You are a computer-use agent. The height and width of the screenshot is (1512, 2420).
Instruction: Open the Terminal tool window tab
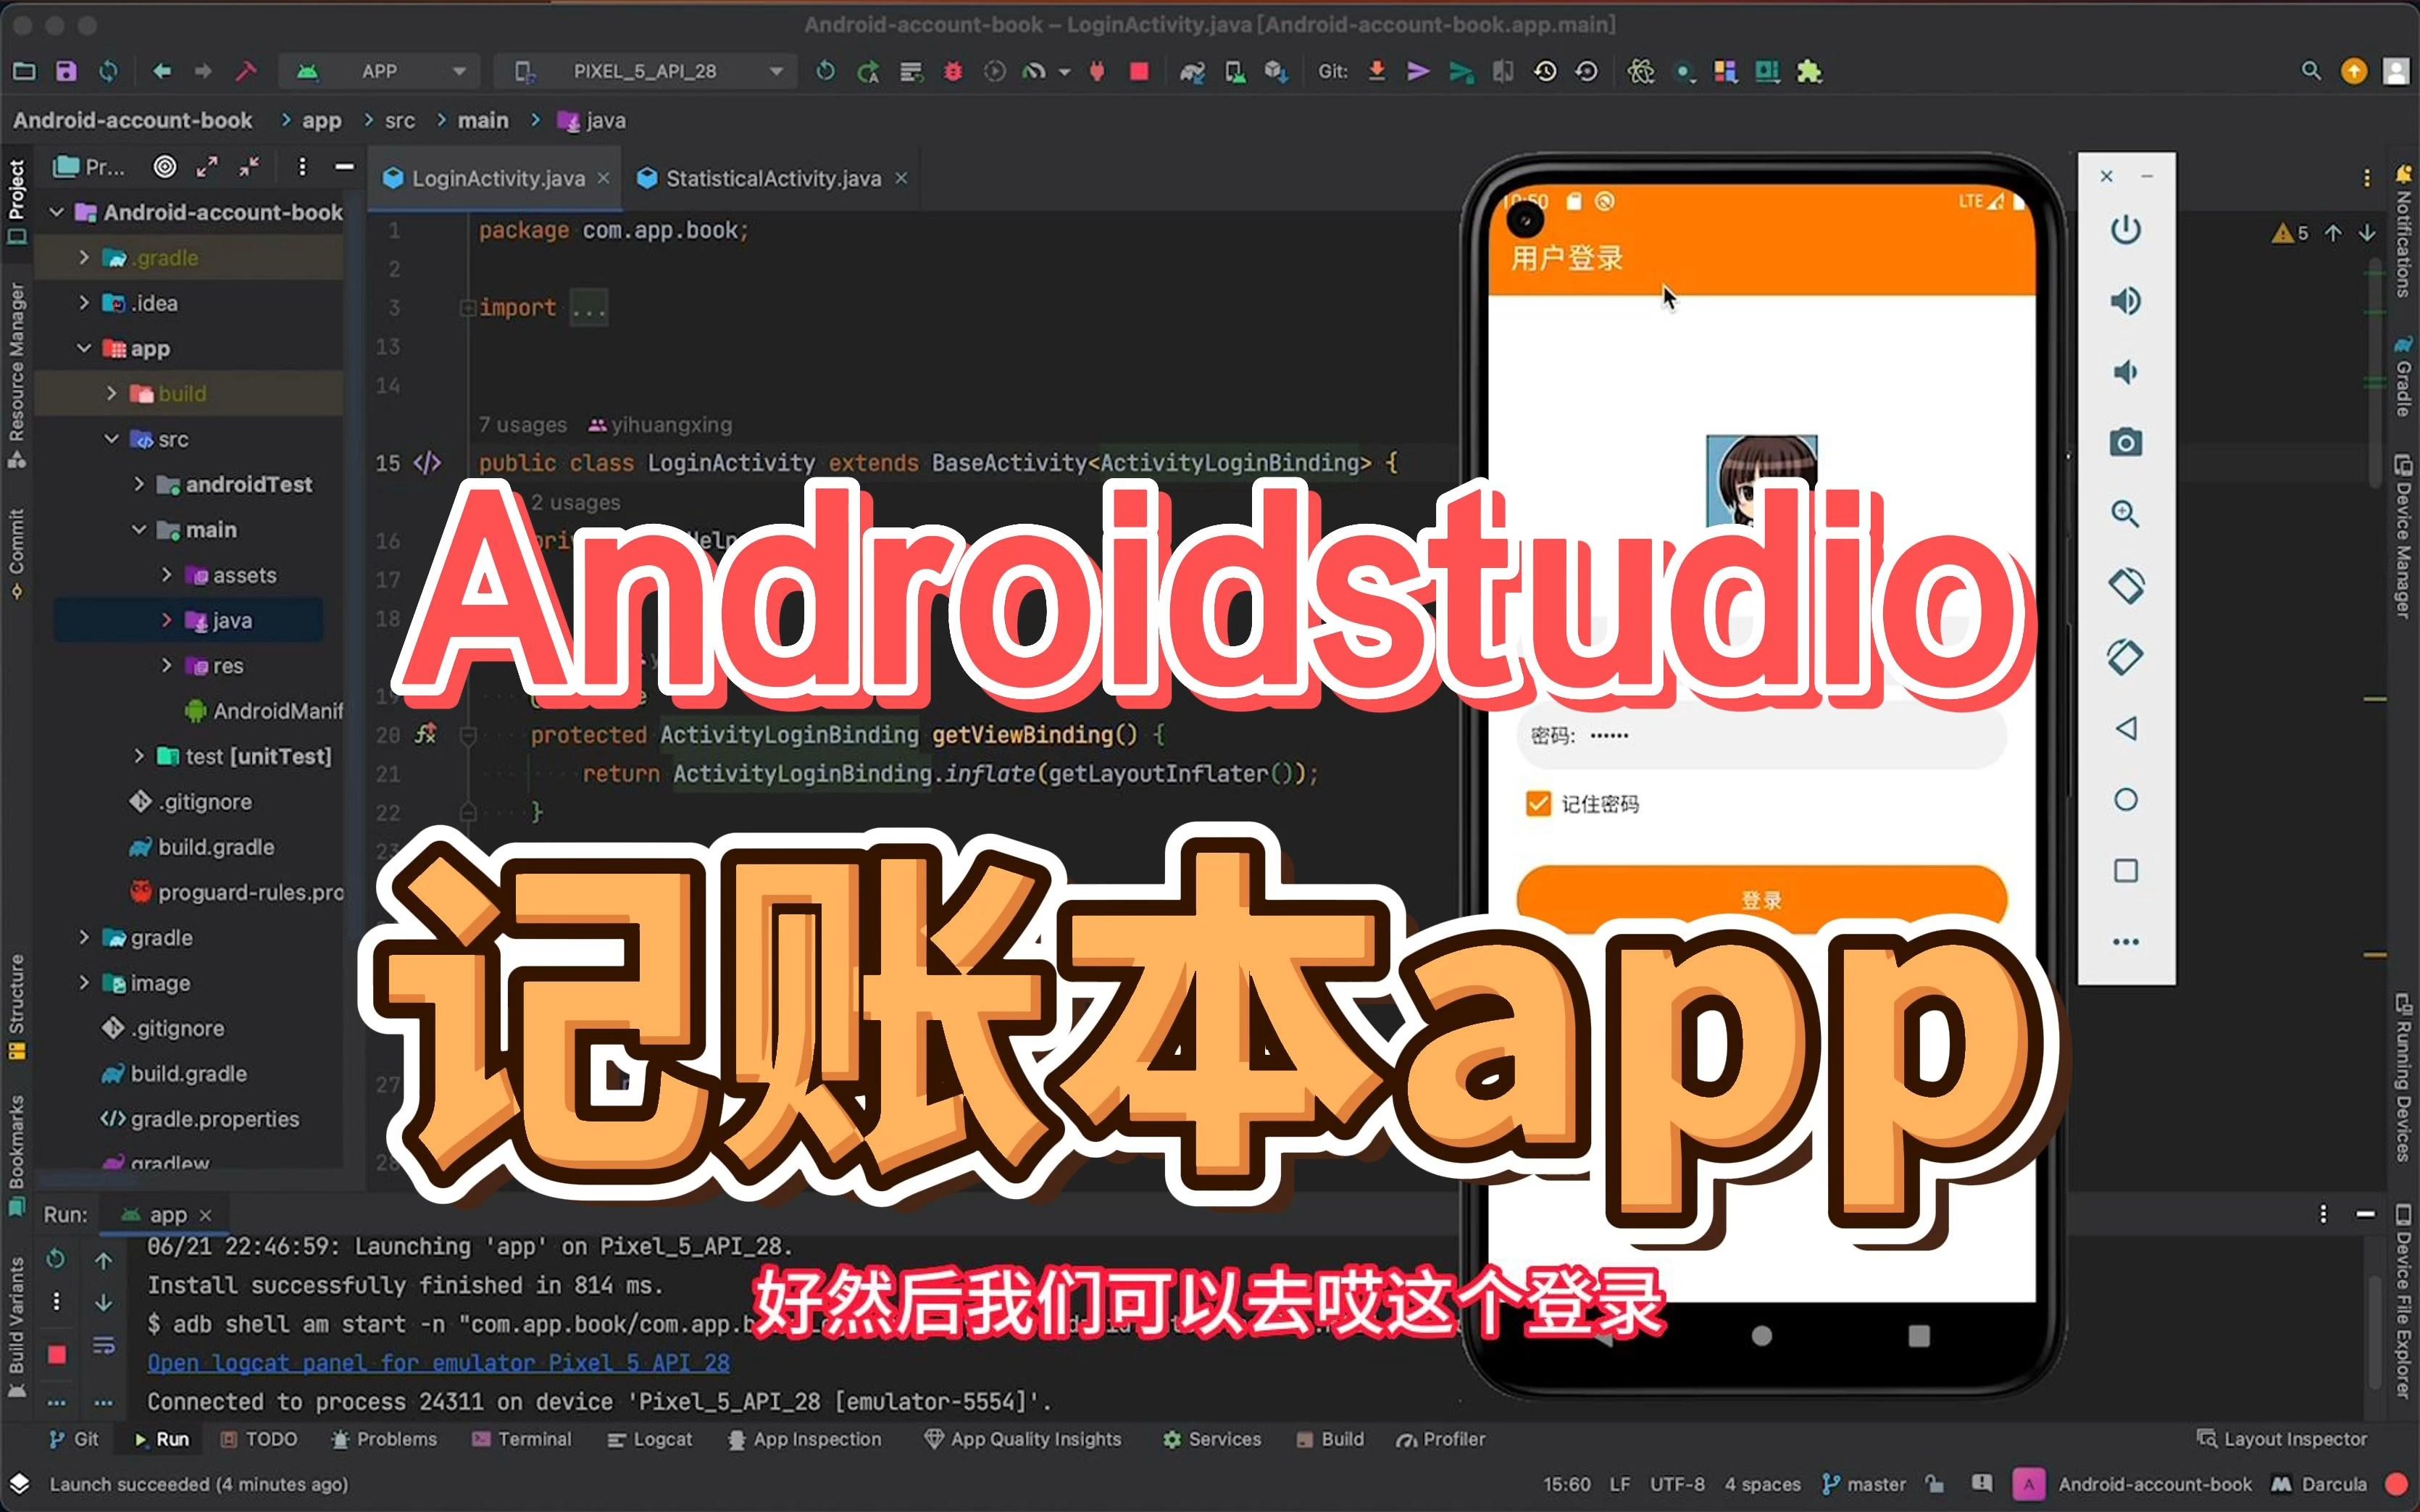523,1439
